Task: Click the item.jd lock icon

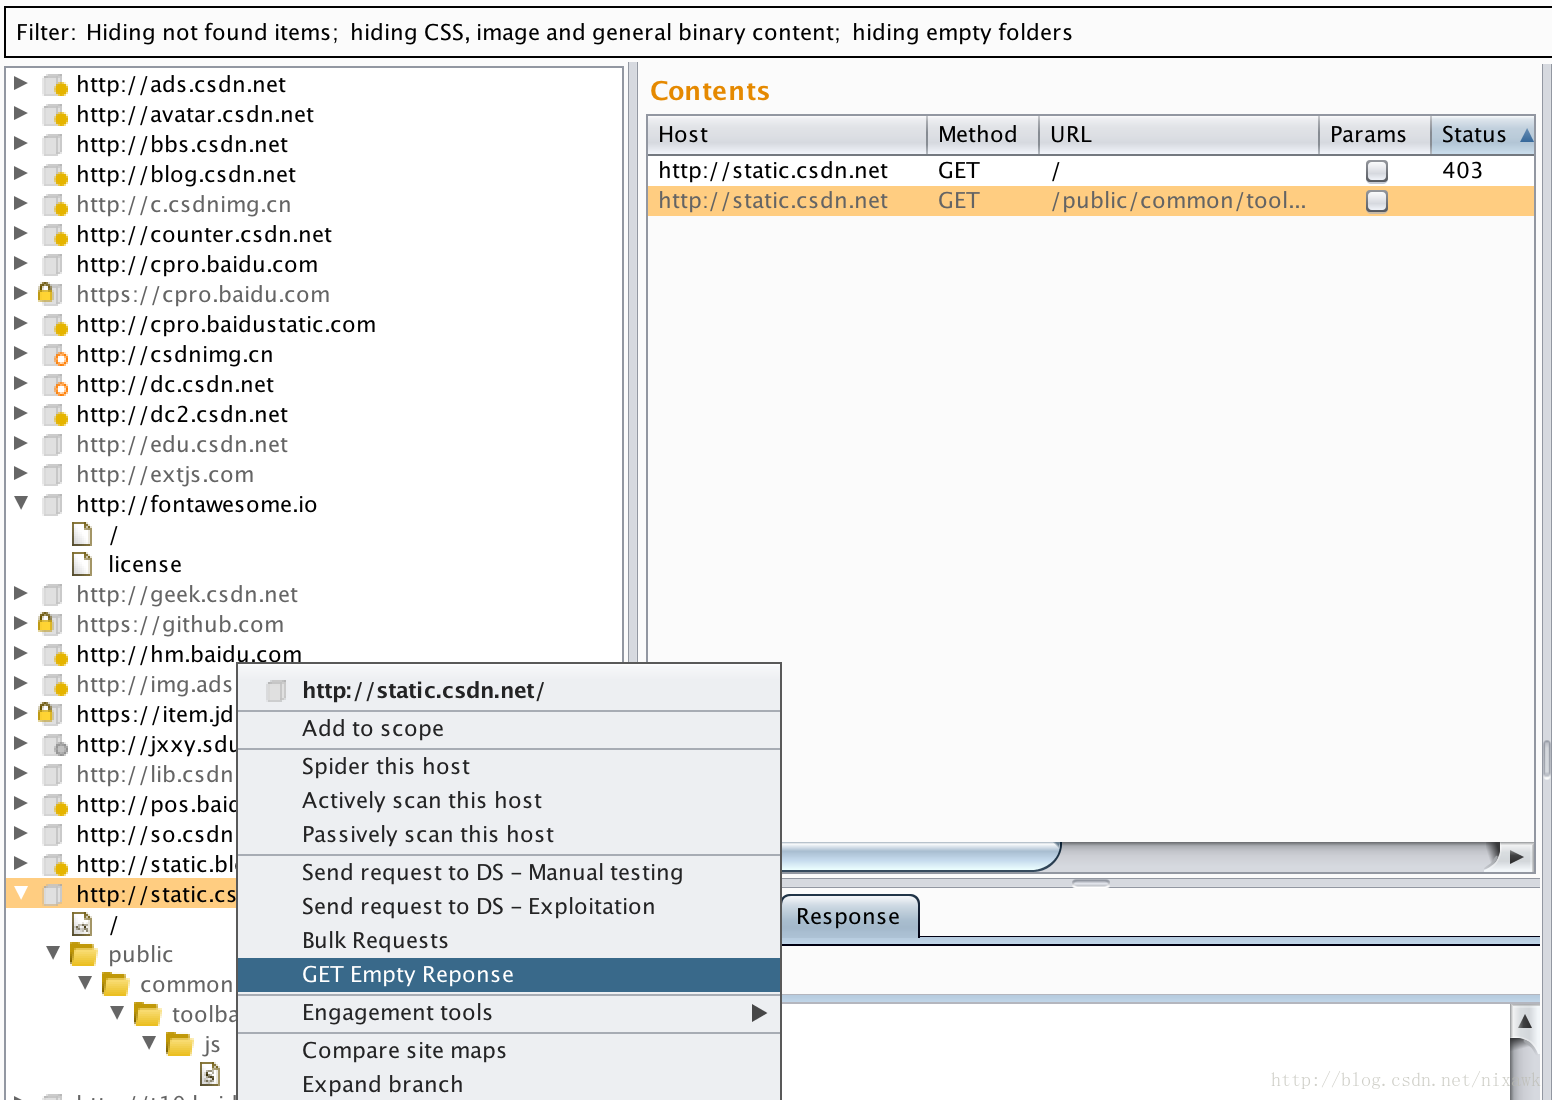Action: pyautogui.click(x=50, y=714)
